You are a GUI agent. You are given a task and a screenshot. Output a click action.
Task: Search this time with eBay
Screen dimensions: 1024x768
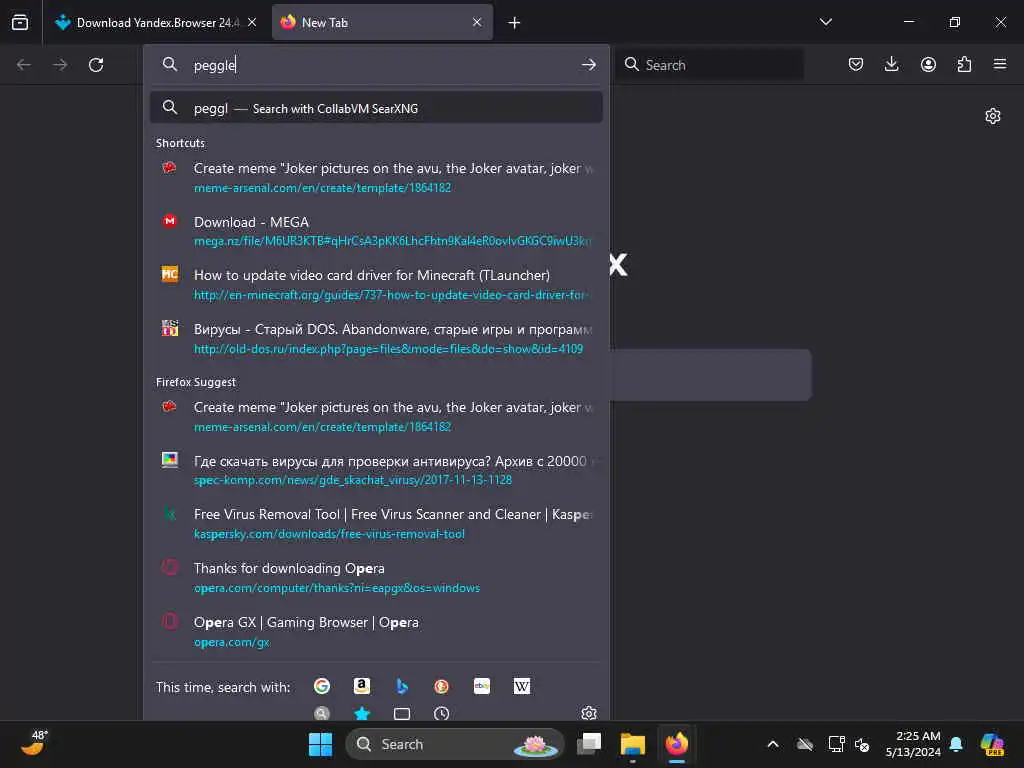482,686
